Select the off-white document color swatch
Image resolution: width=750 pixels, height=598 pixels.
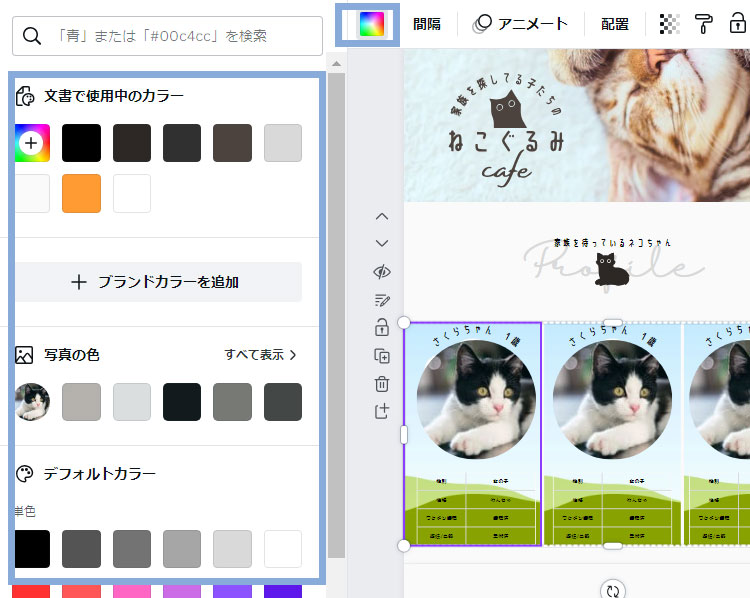click(32, 193)
